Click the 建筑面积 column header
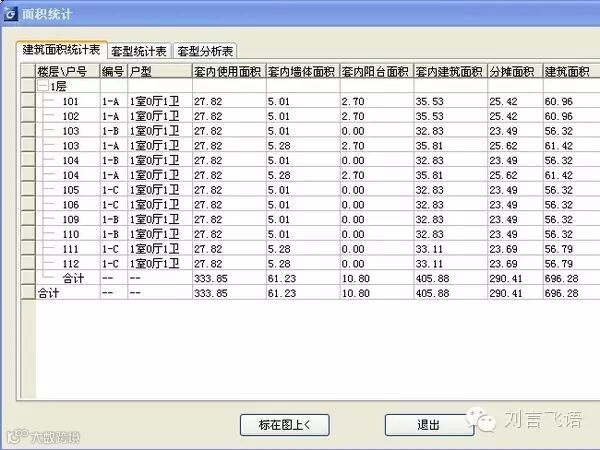 pos(571,71)
